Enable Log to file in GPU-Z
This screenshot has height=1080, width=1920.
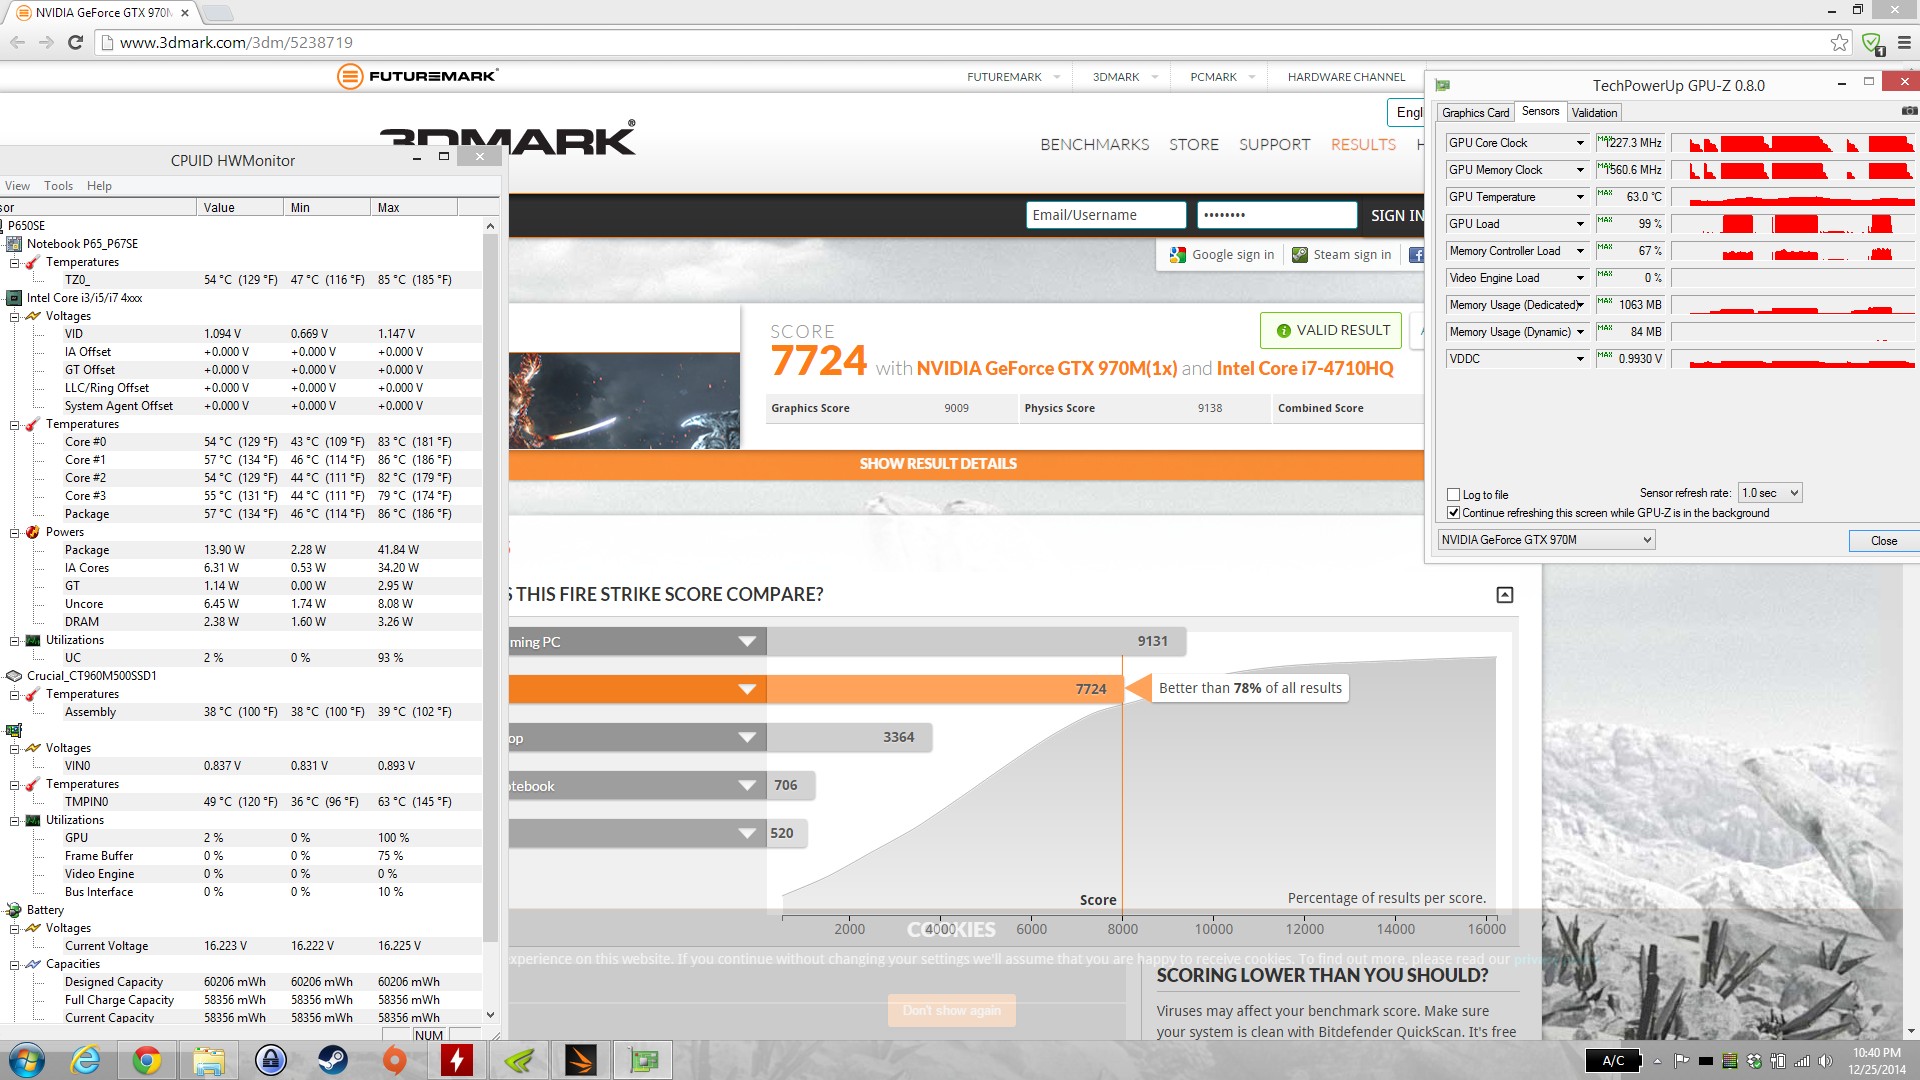1453,494
